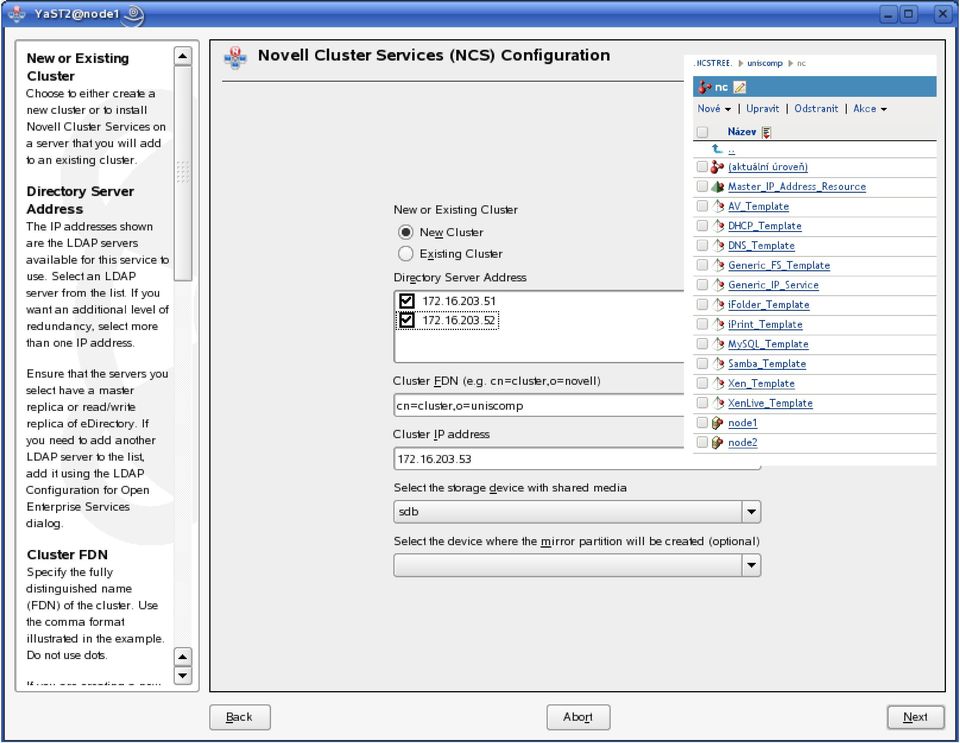The height and width of the screenshot is (743, 960).
Task: Click the Next button
Action: coord(915,717)
